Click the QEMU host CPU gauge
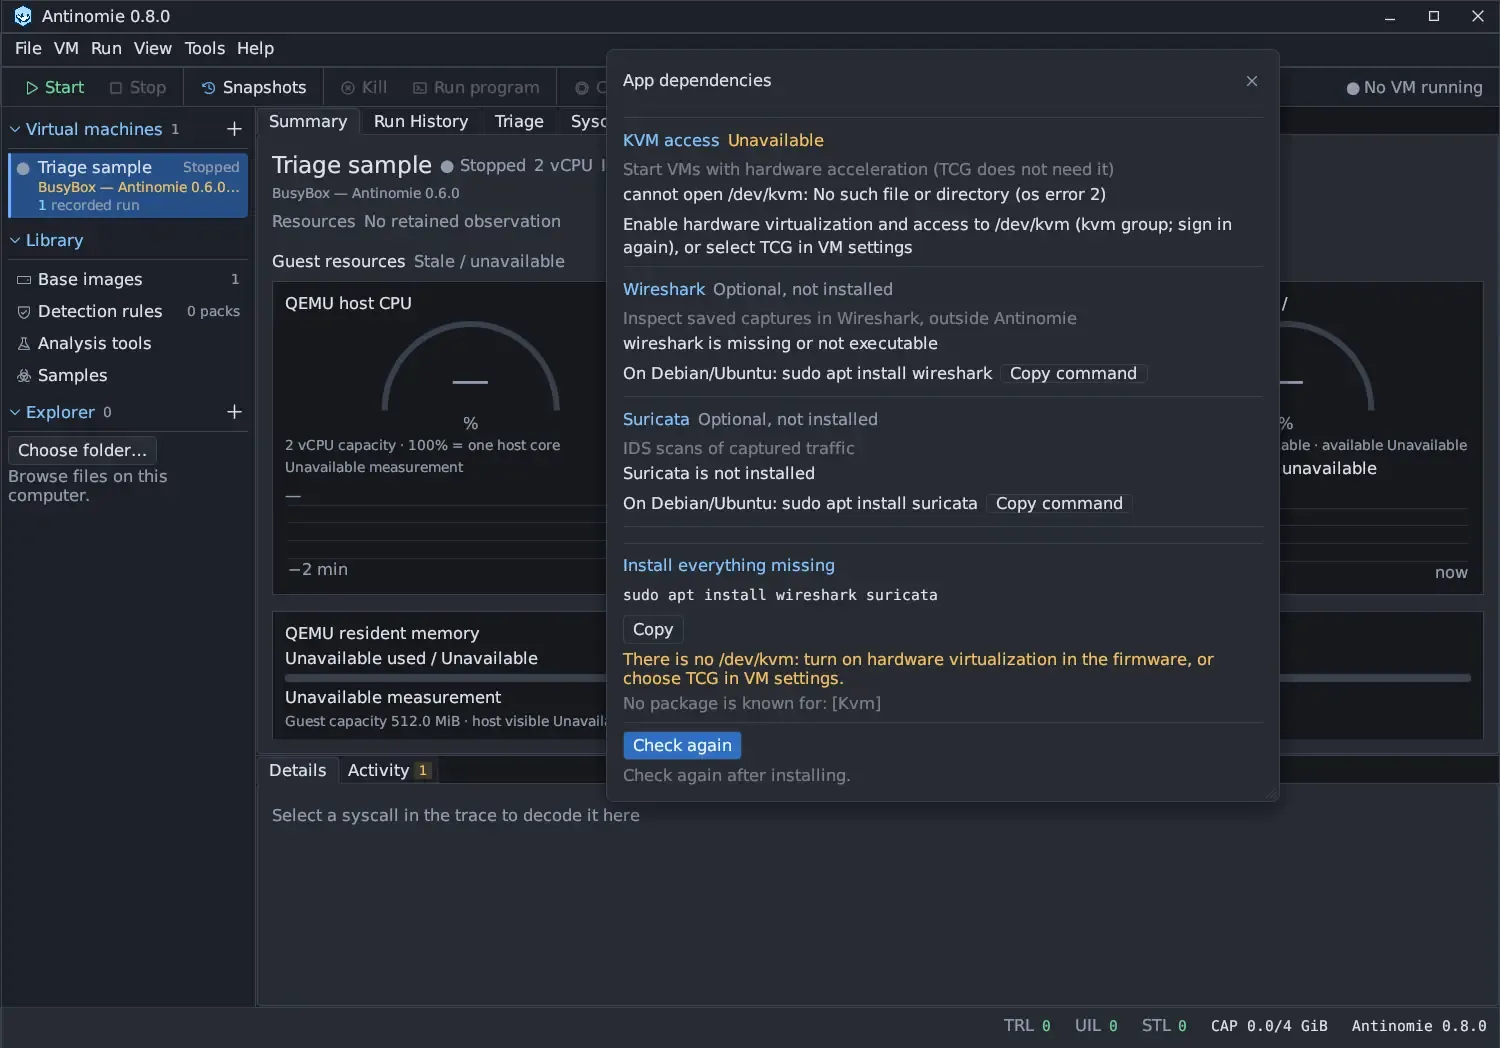 pyautogui.click(x=470, y=368)
